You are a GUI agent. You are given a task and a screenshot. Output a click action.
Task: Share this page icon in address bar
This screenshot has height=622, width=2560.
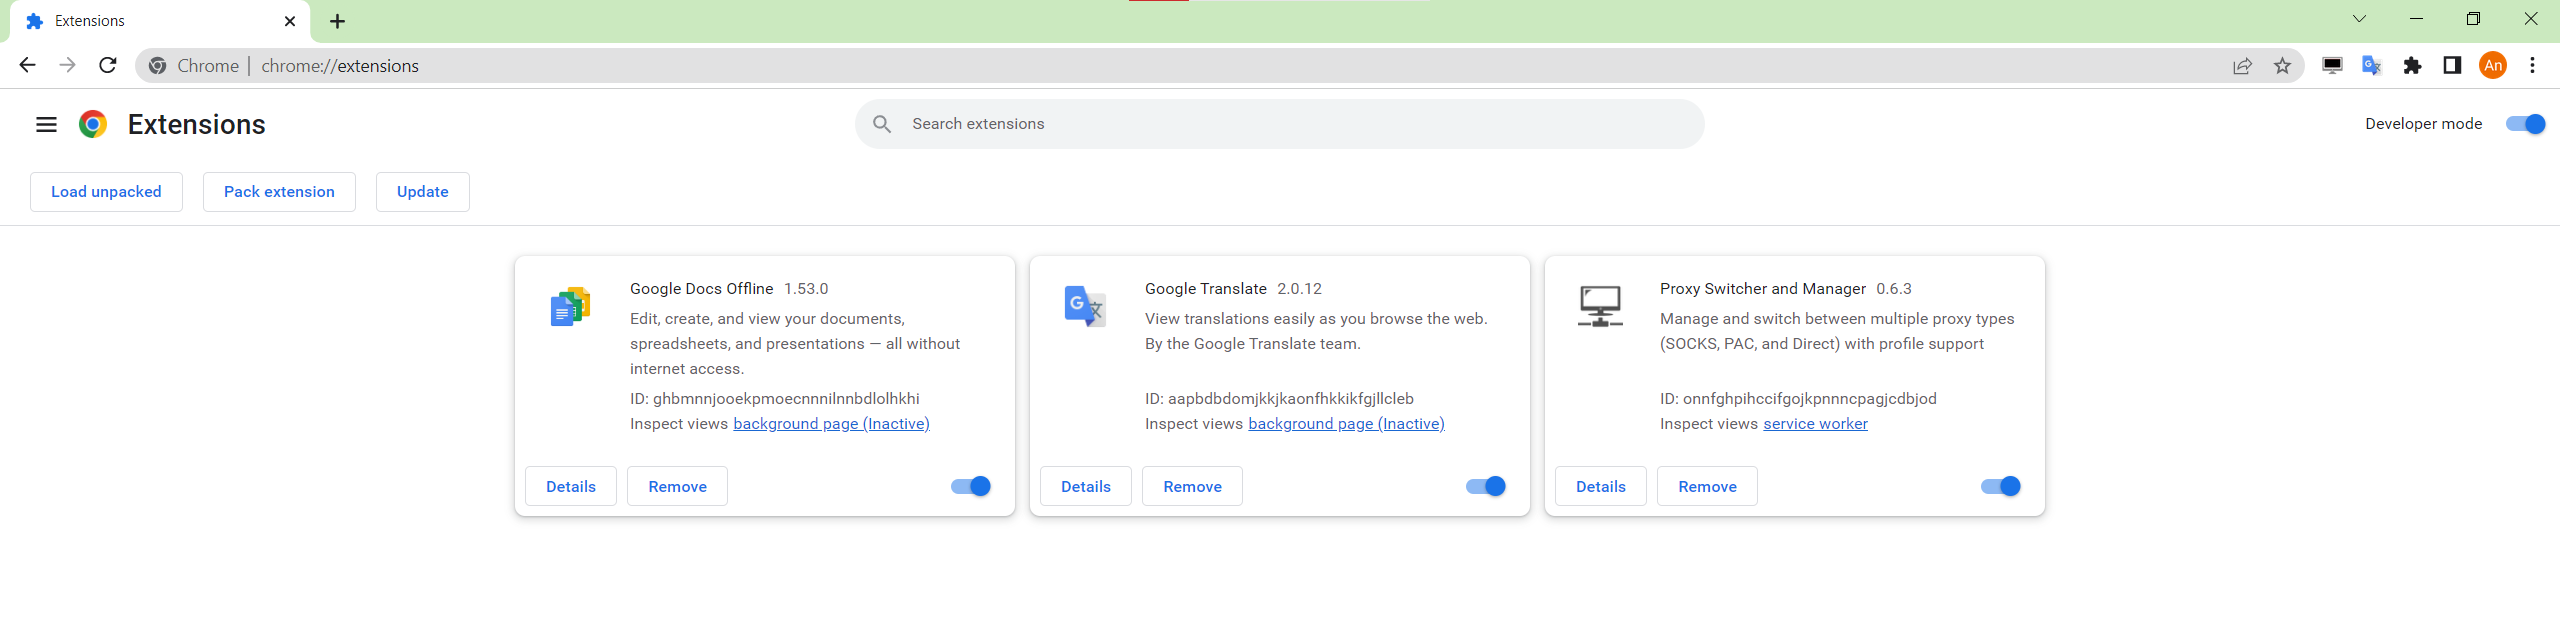[x=2243, y=66]
